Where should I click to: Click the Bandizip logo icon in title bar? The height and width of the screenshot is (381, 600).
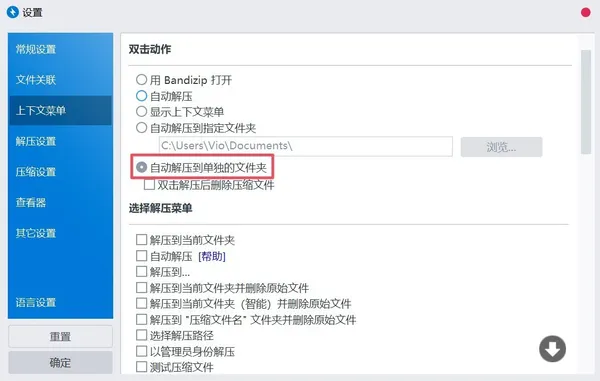click(13, 12)
